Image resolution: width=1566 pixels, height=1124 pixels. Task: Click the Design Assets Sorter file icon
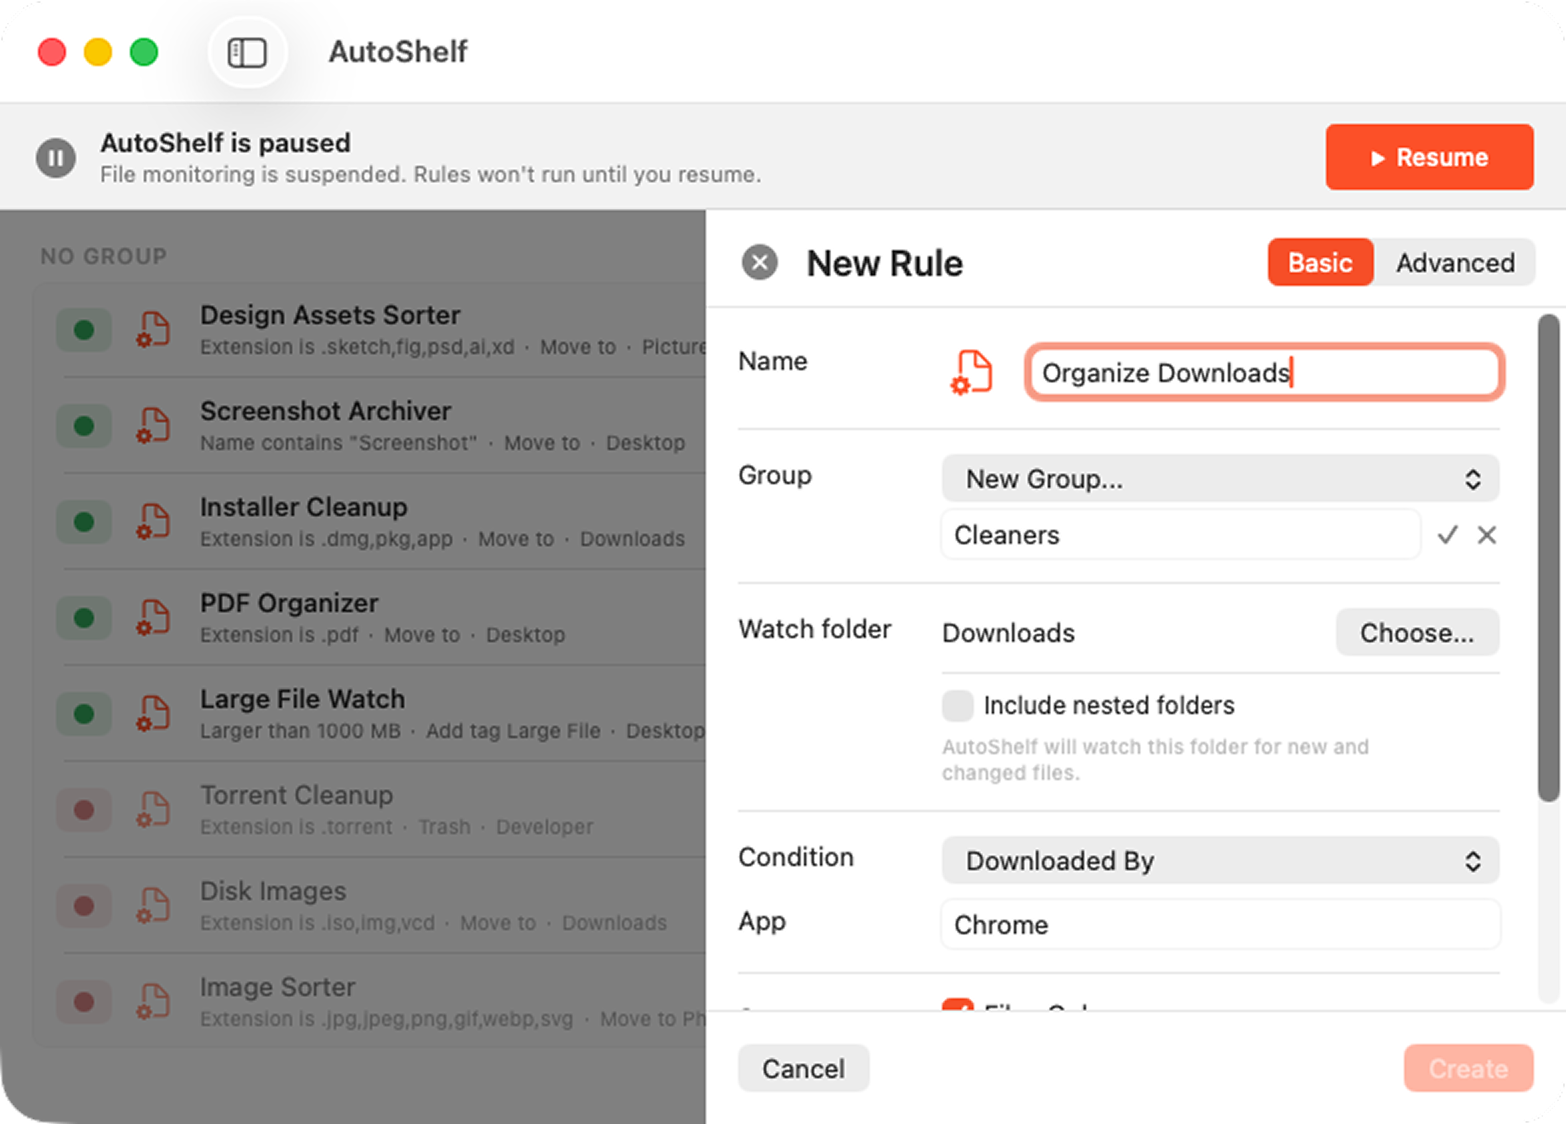pos(153,330)
